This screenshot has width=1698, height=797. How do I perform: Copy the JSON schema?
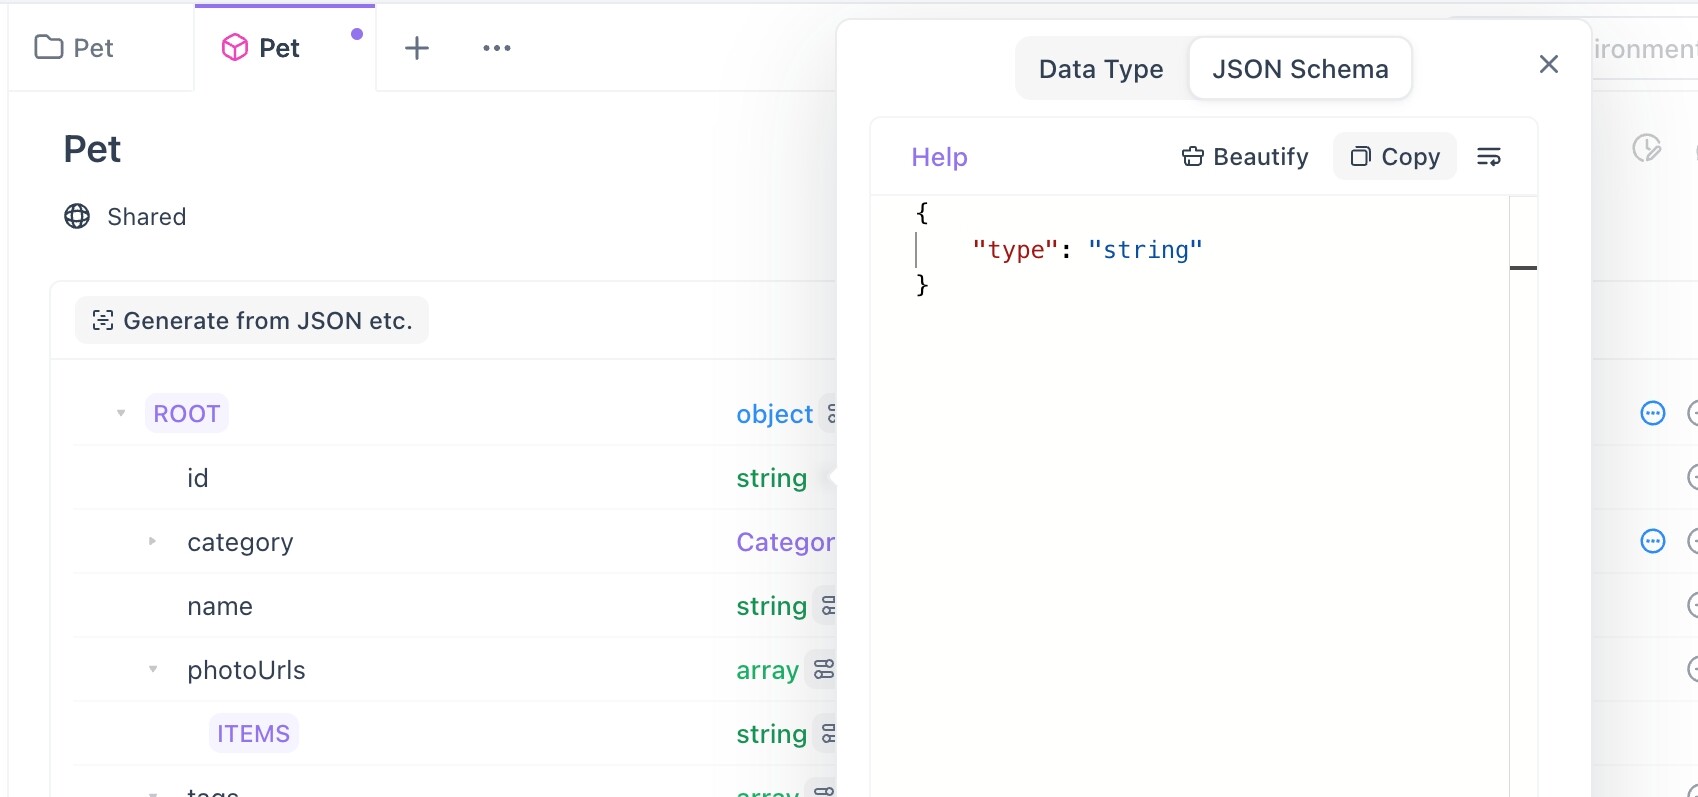pyautogui.click(x=1394, y=157)
